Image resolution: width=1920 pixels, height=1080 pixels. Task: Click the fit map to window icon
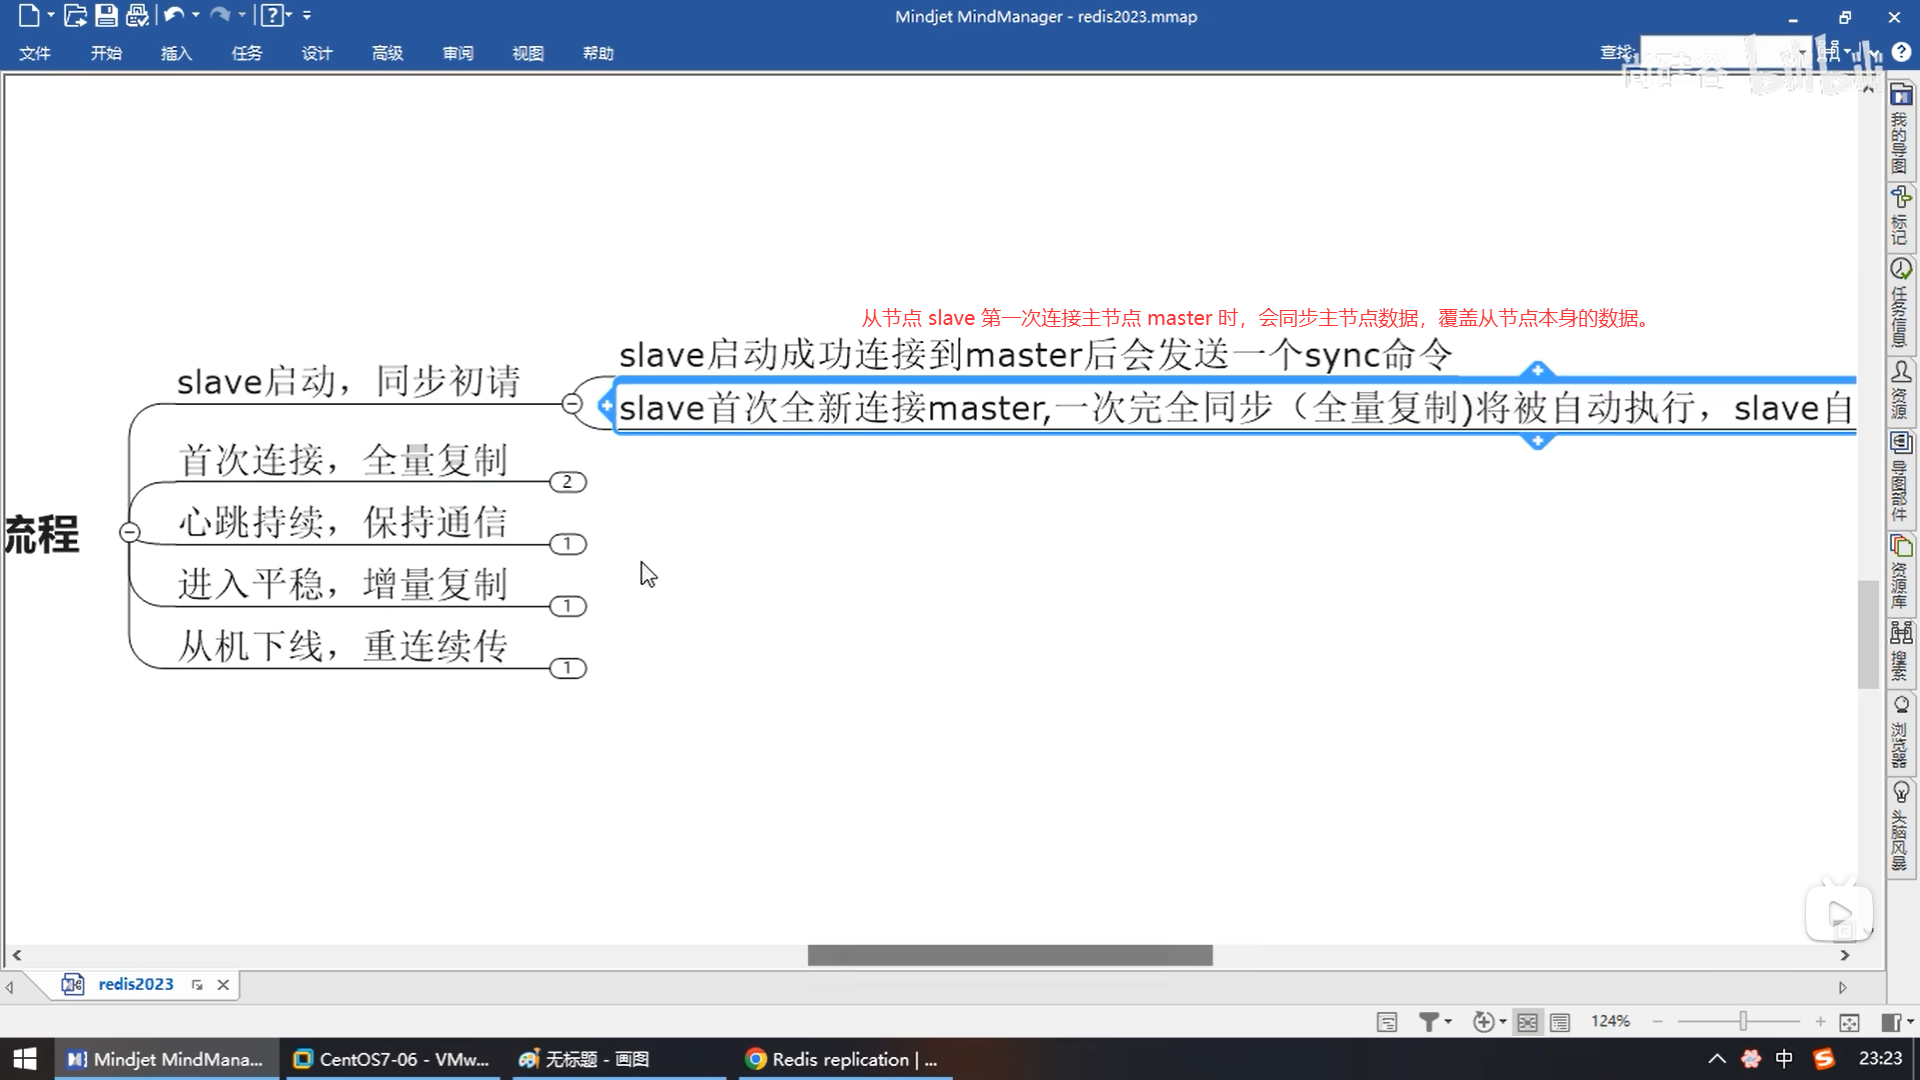pyautogui.click(x=1849, y=1022)
